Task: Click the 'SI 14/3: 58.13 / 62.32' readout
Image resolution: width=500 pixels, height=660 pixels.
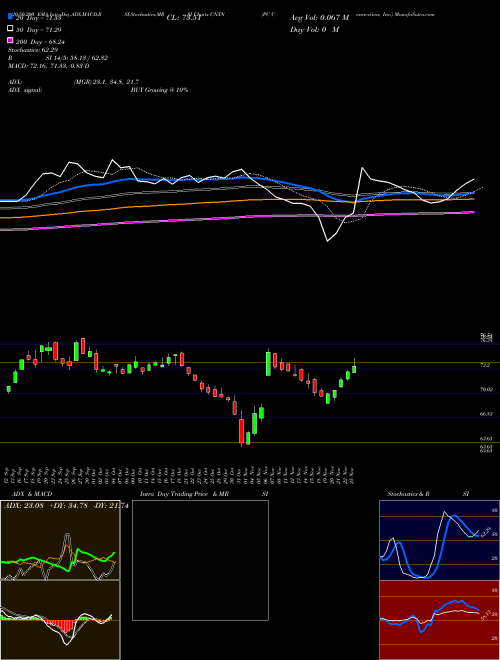Action: point(77,58)
